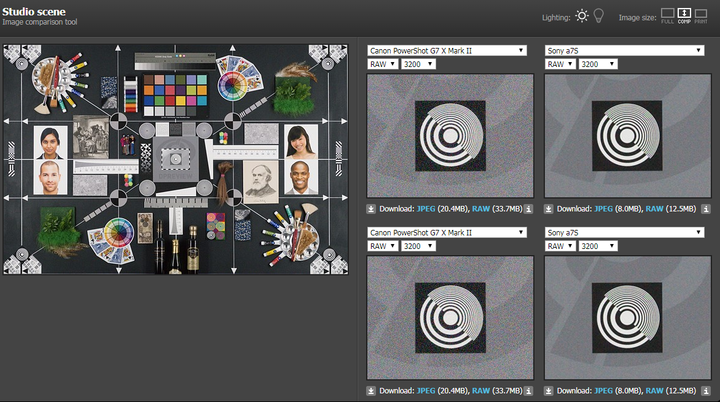Open ISO 3200 dropdown for bottom-left Canon
This screenshot has width=720, height=402.
[418, 246]
